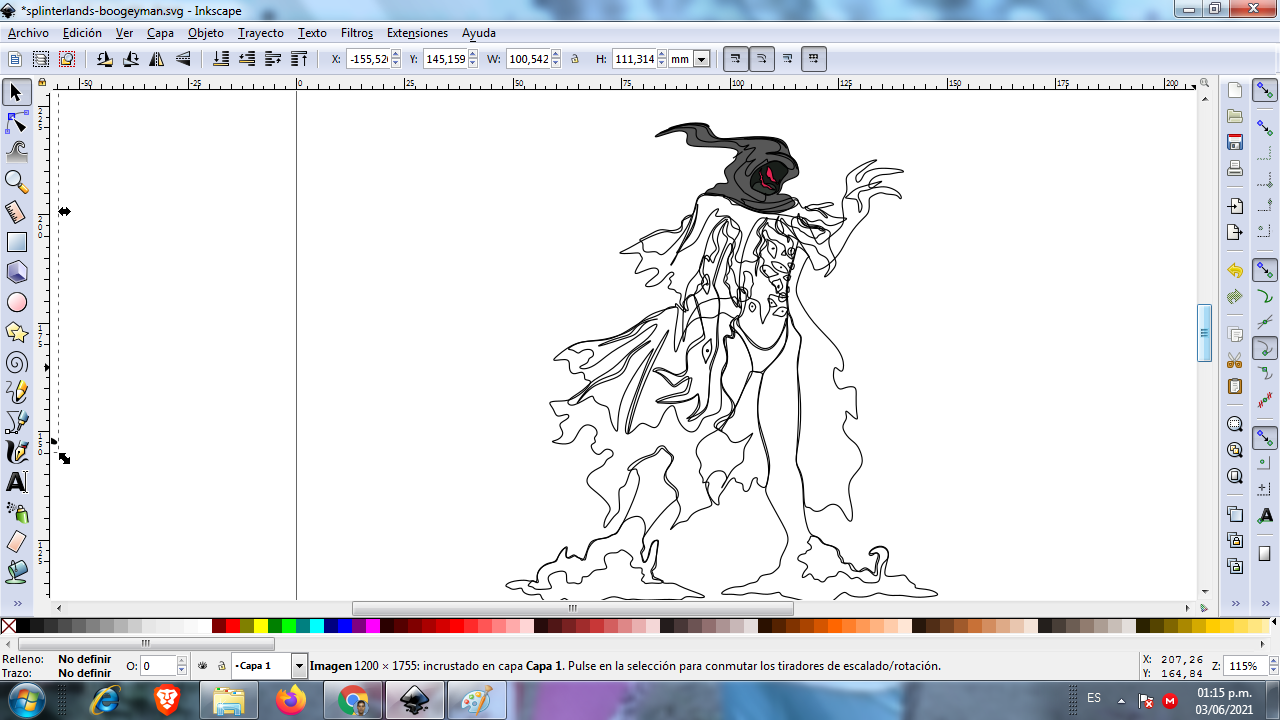Image resolution: width=1280 pixels, height=720 pixels.
Task: Select the Text tool in toolbox
Action: pyautogui.click(x=16, y=482)
